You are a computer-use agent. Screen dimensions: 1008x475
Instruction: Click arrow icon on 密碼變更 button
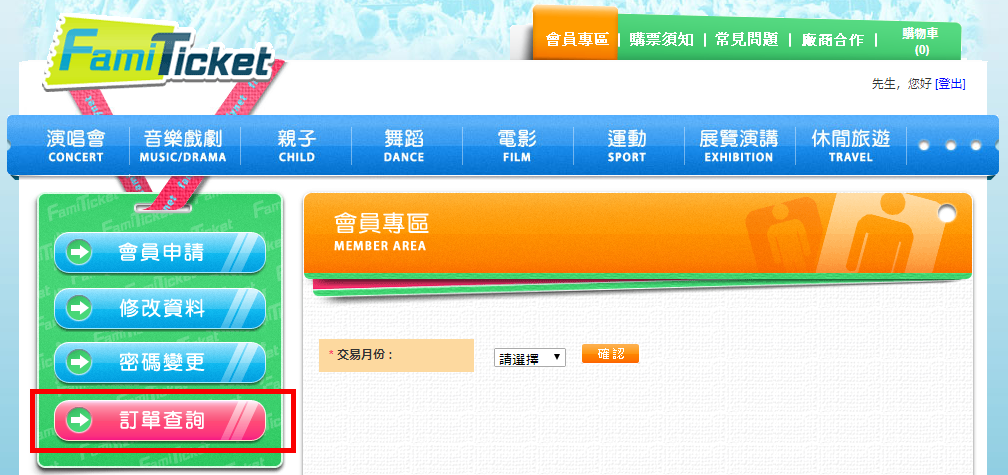click(x=78, y=363)
